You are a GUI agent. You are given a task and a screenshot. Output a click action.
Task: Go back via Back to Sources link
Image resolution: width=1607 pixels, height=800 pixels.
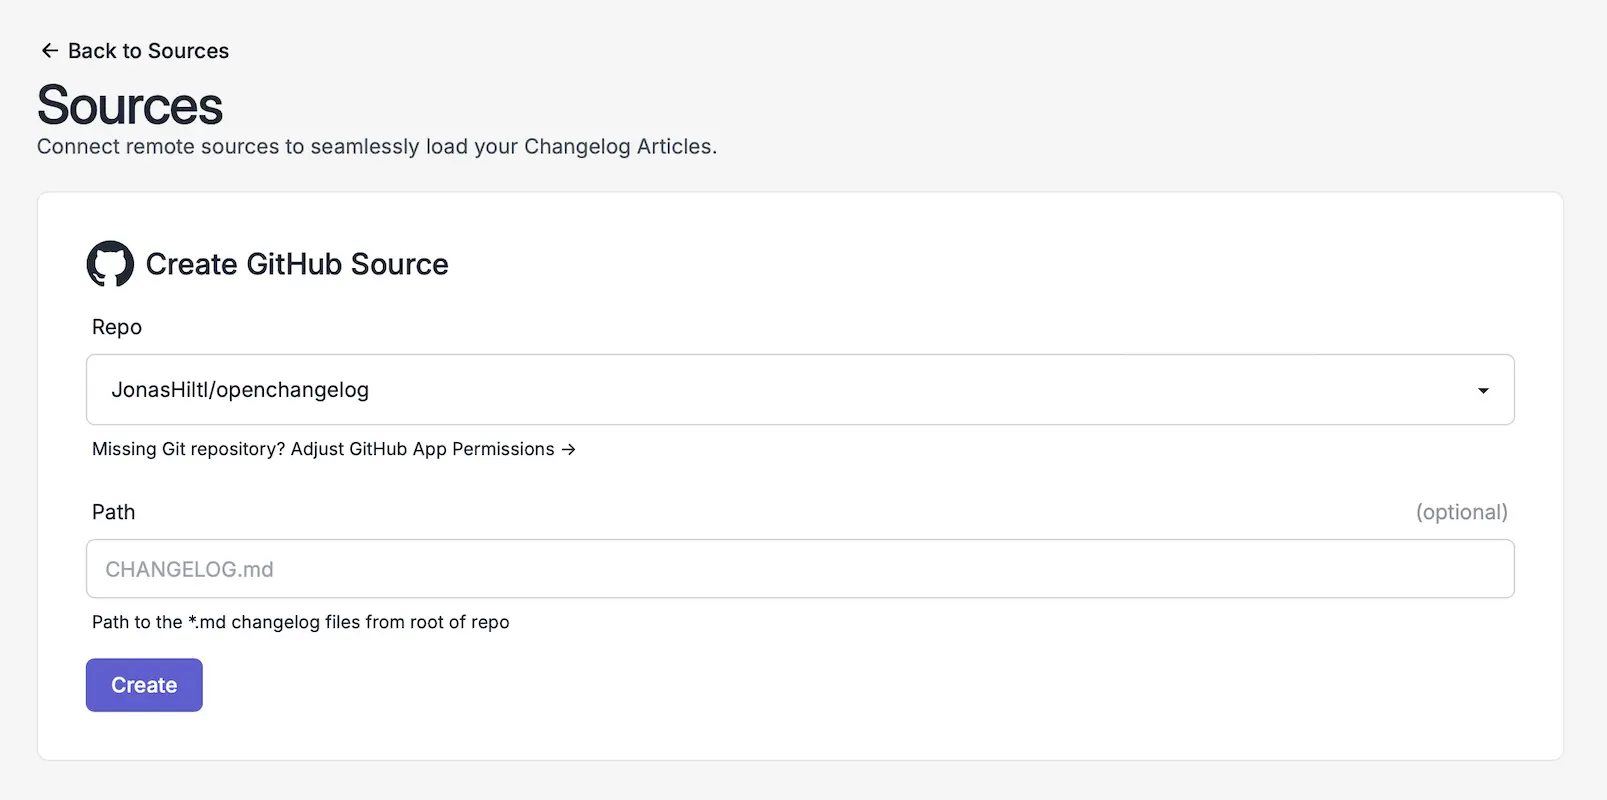(x=135, y=51)
